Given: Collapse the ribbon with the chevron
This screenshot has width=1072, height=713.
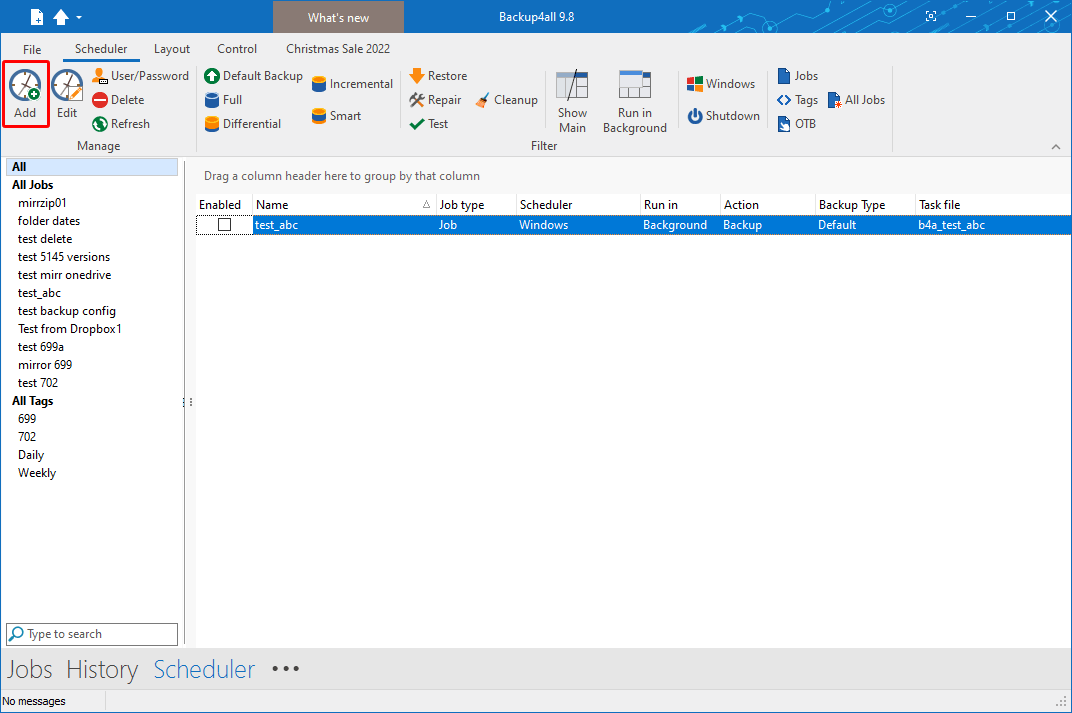Looking at the screenshot, I should click(x=1056, y=146).
